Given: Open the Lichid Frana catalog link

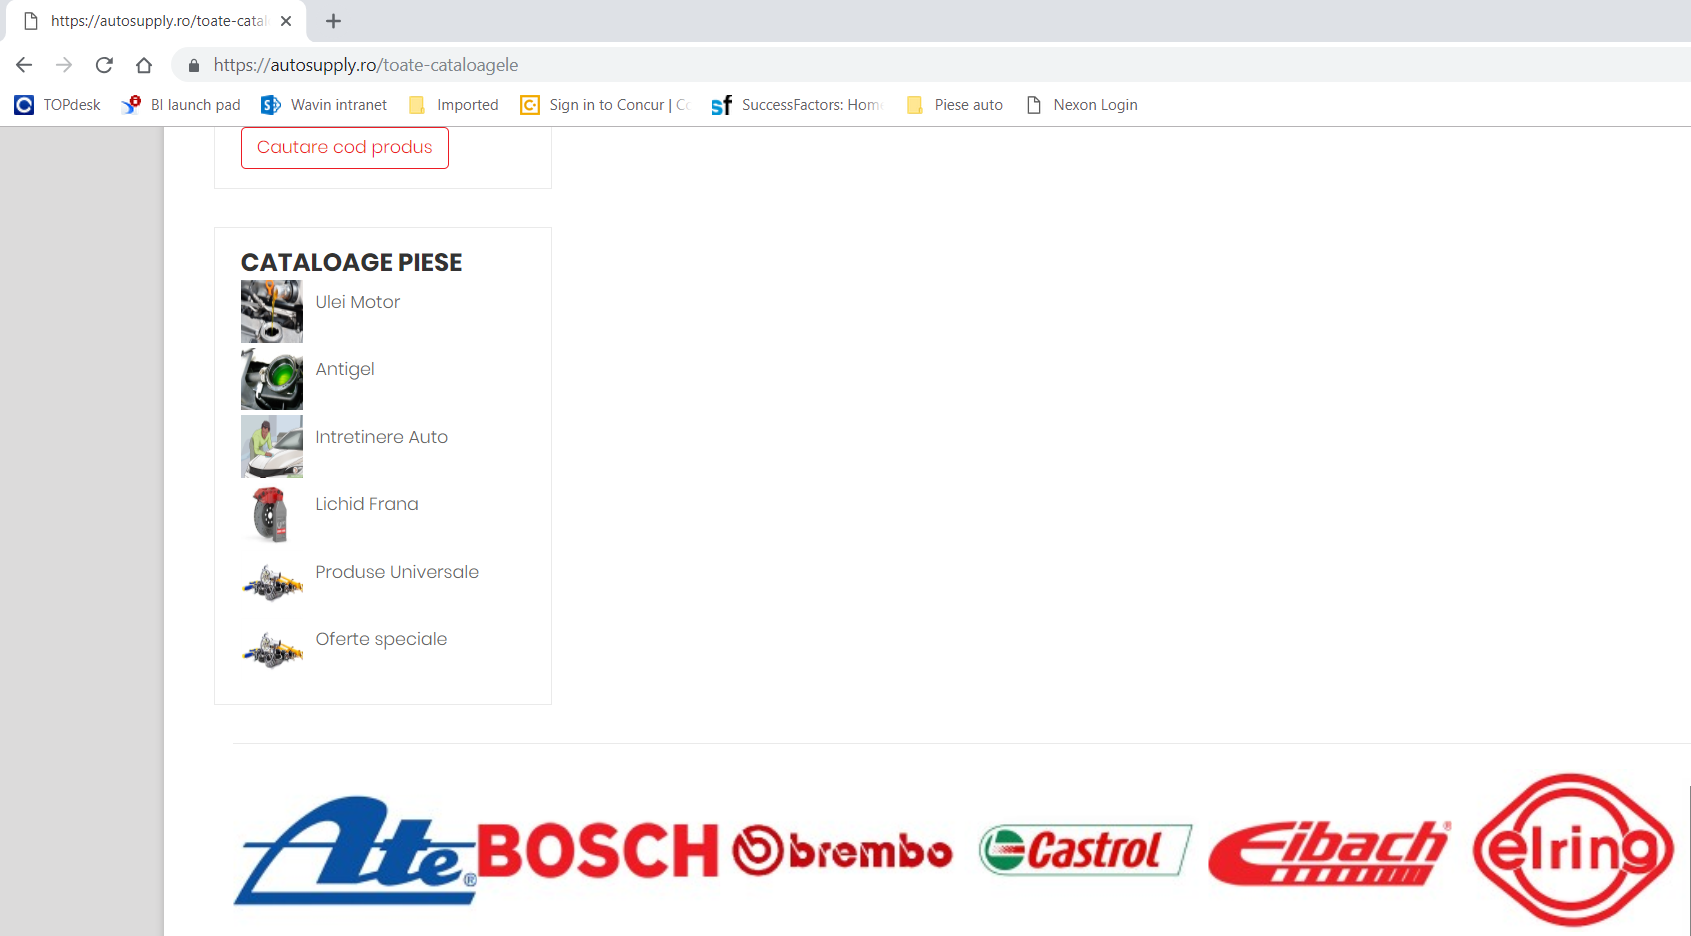Looking at the screenshot, I should pyautogui.click(x=367, y=504).
